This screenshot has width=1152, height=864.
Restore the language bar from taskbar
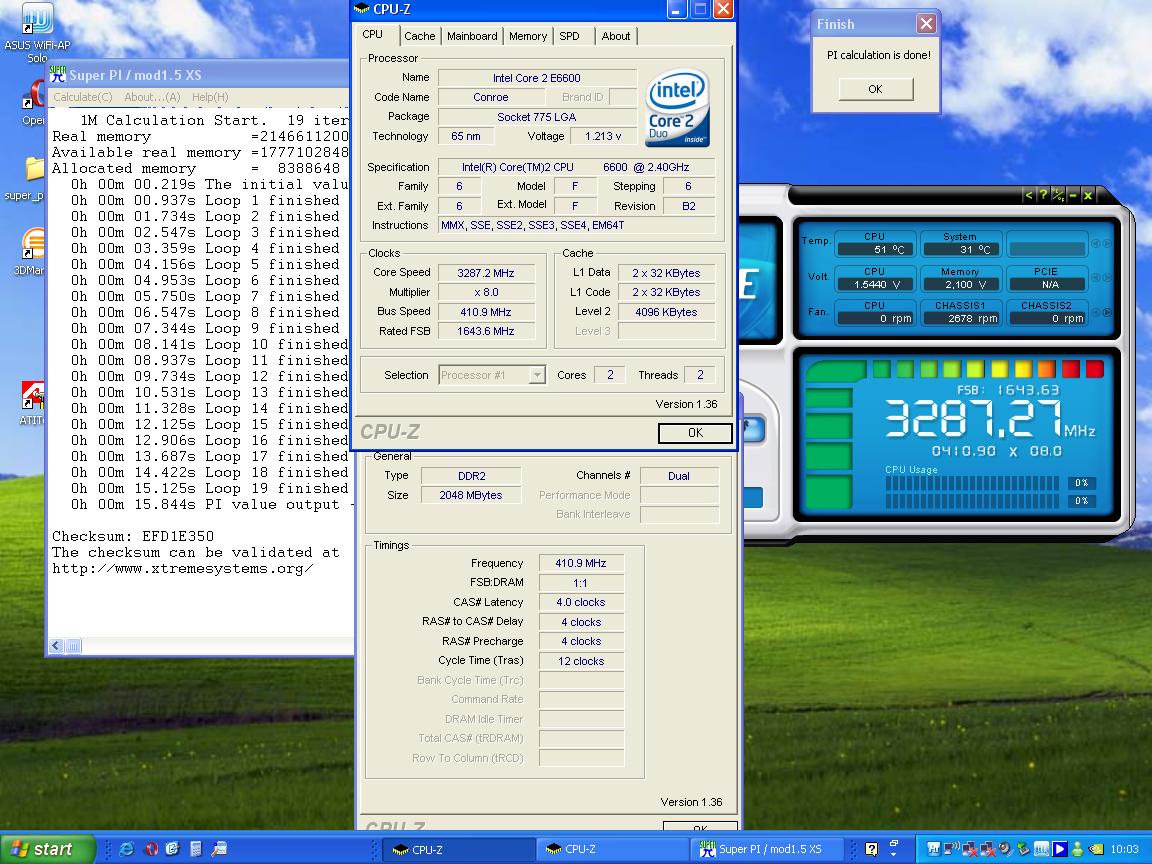[894, 843]
